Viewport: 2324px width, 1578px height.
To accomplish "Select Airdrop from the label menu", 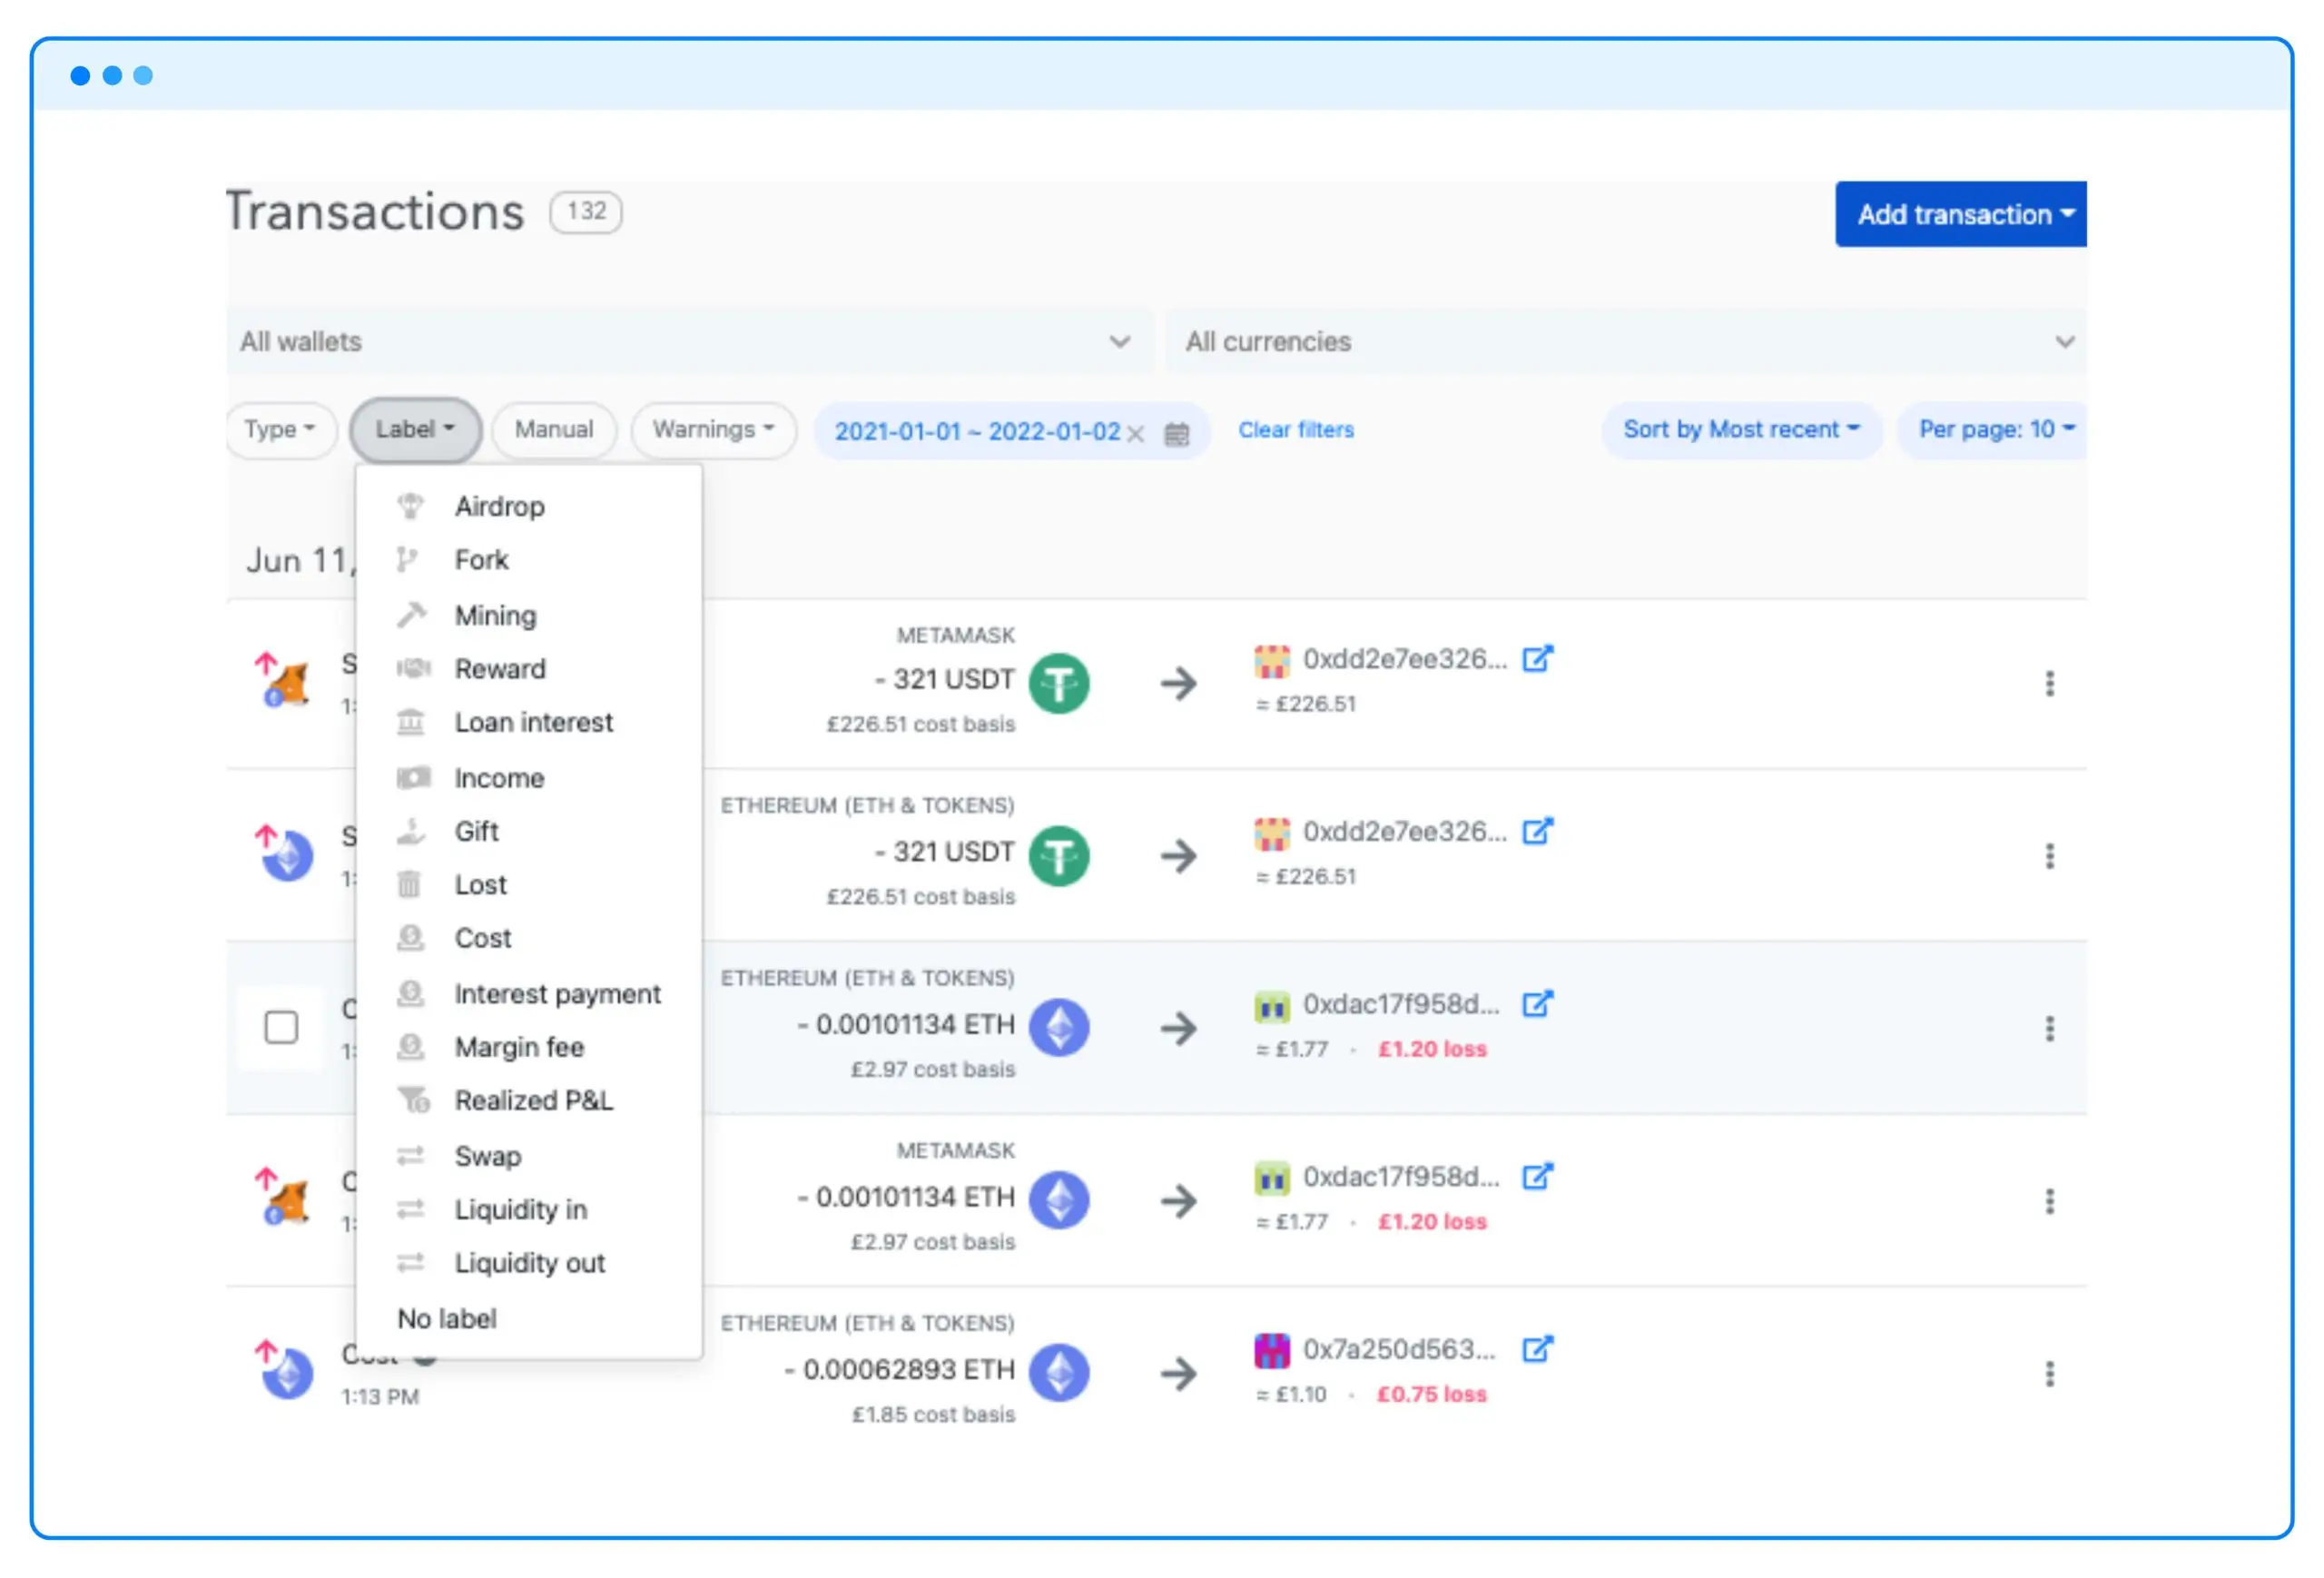I will (528, 507).
